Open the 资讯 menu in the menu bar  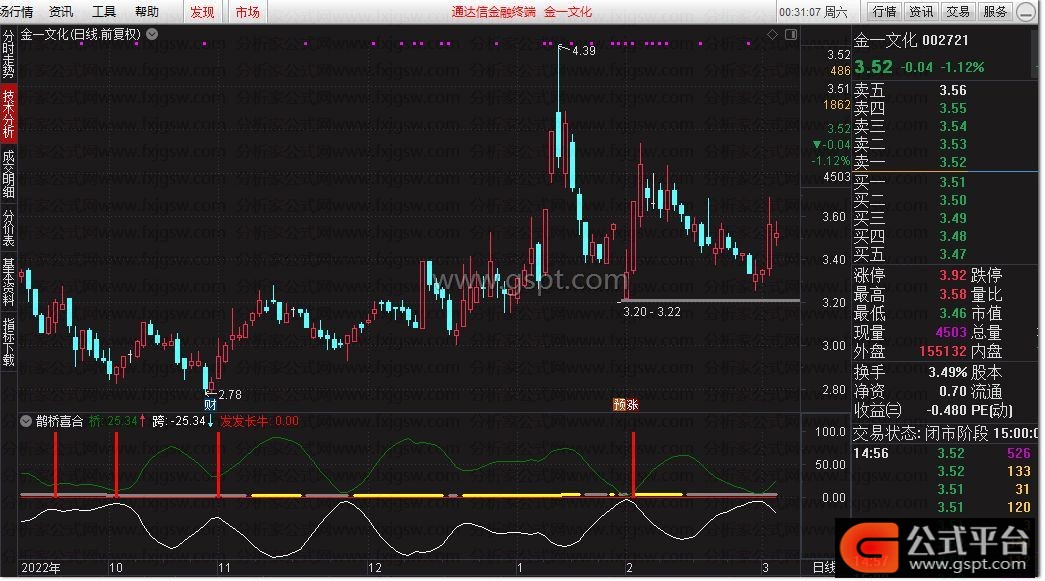click(61, 11)
